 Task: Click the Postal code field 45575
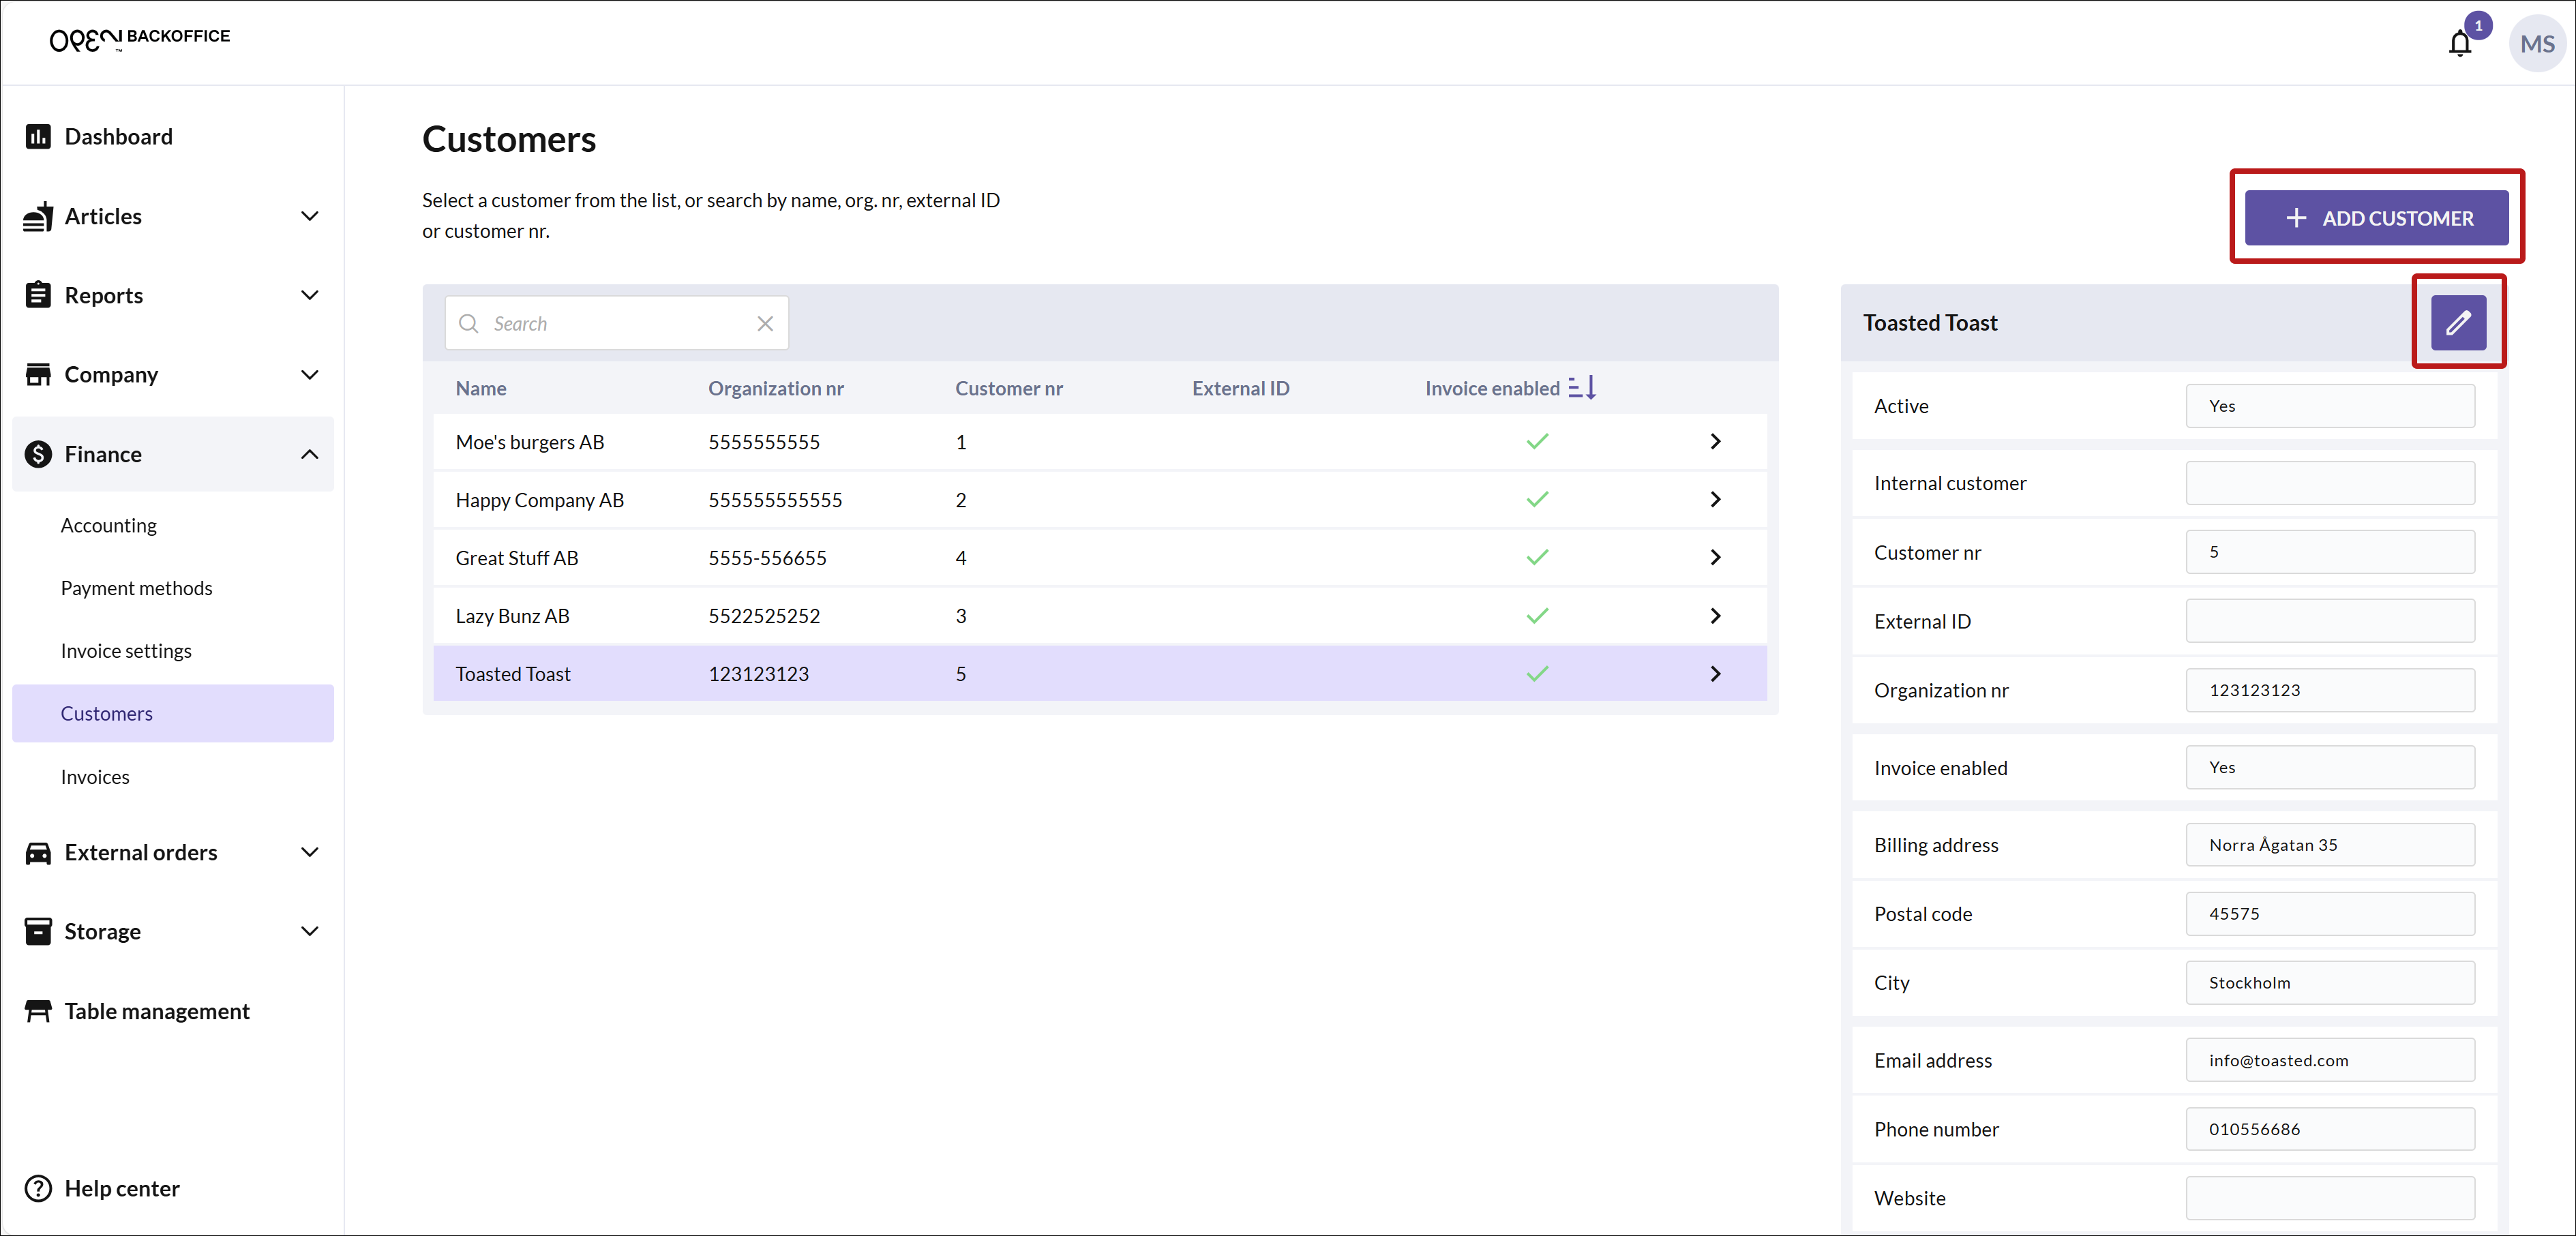click(x=2329, y=914)
